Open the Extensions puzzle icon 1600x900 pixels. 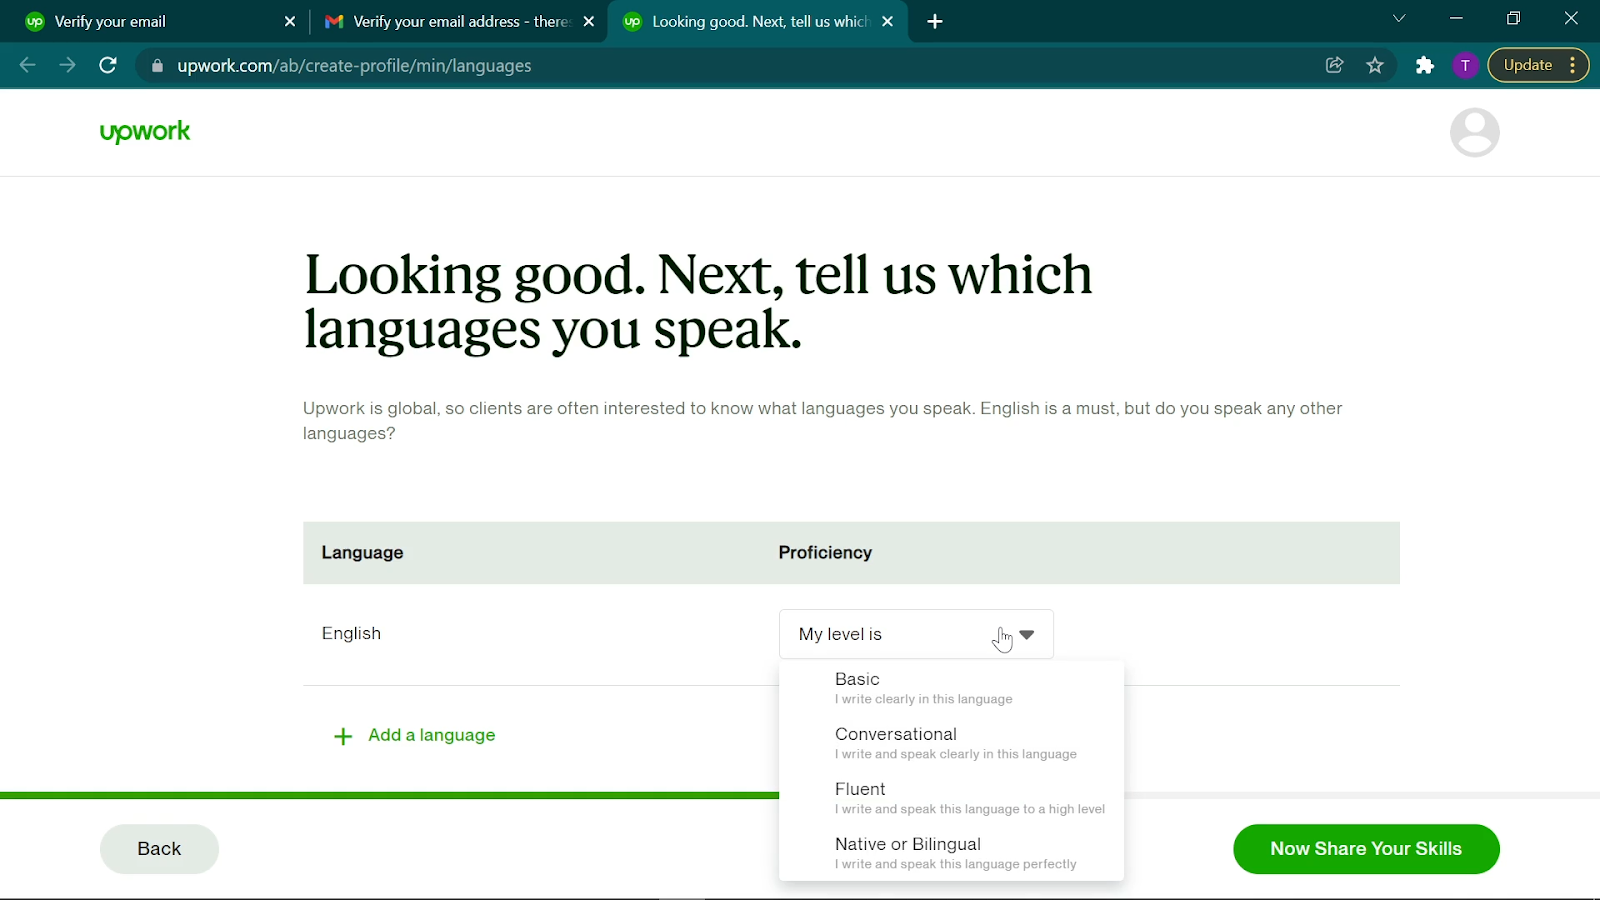click(1425, 66)
